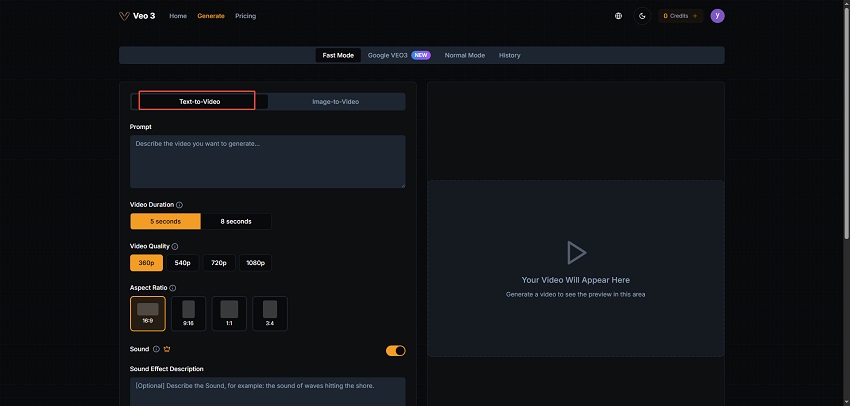Select the 9:16 aspect ratio
The width and height of the screenshot is (850, 406).
[x=188, y=313]
